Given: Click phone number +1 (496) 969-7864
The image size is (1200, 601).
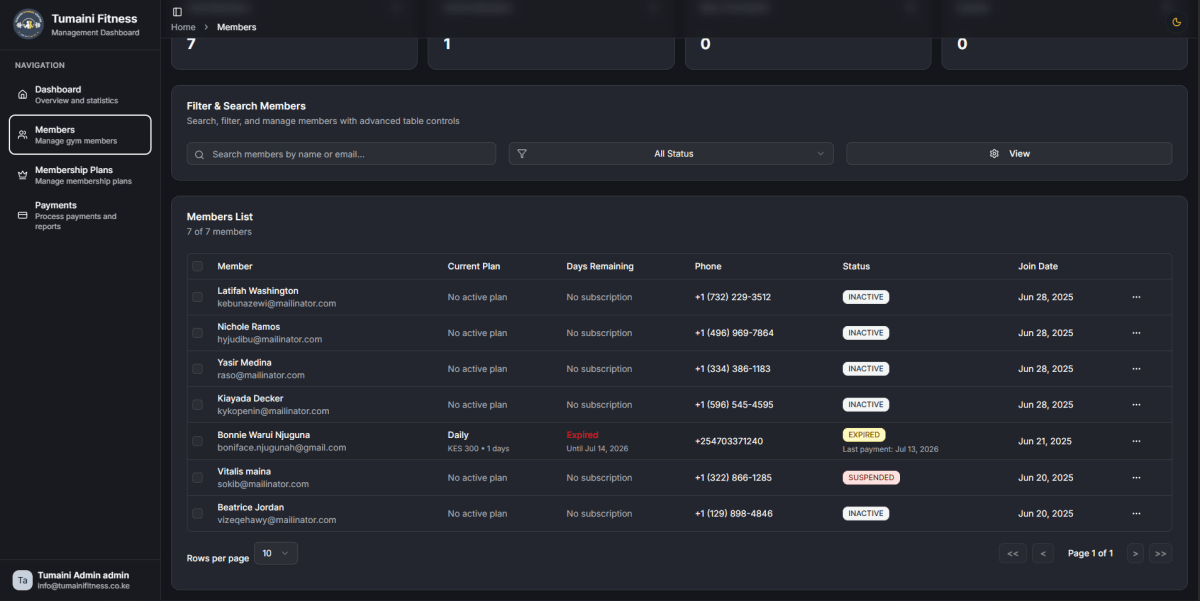Looking at the screenshot, I should 734,333.
